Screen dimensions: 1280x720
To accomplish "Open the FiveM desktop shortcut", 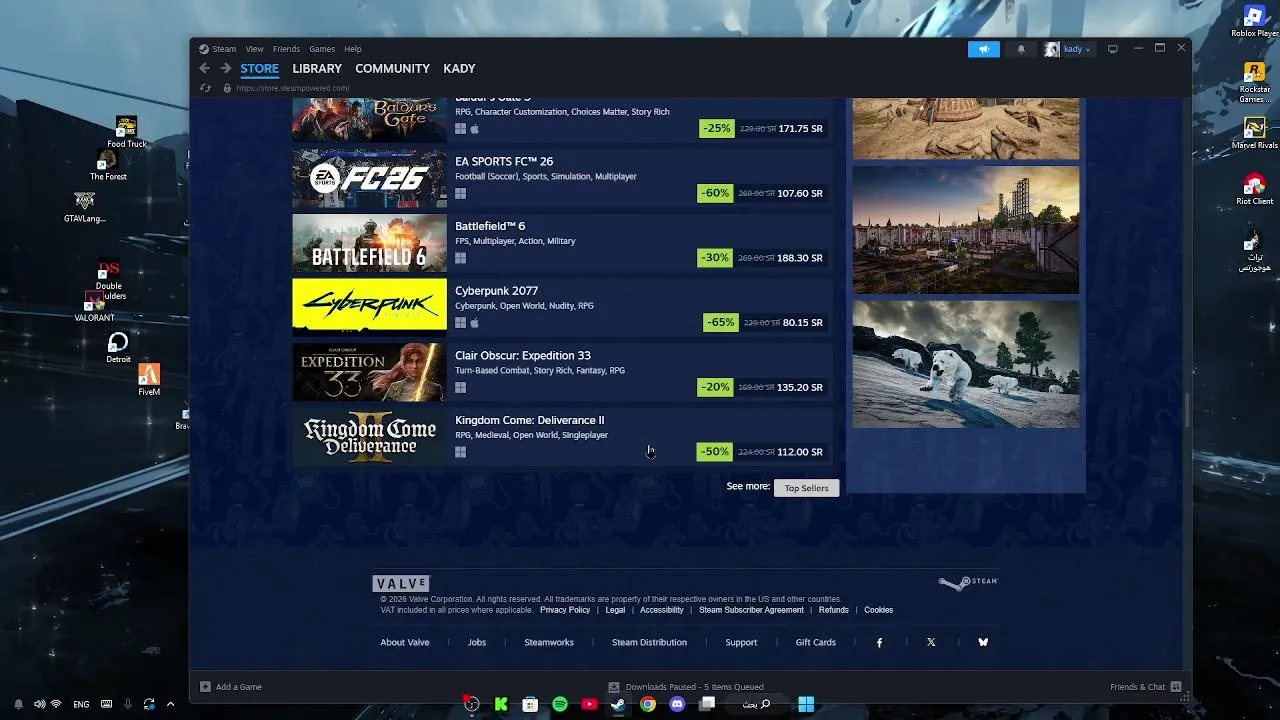I will tap(149, 380).
